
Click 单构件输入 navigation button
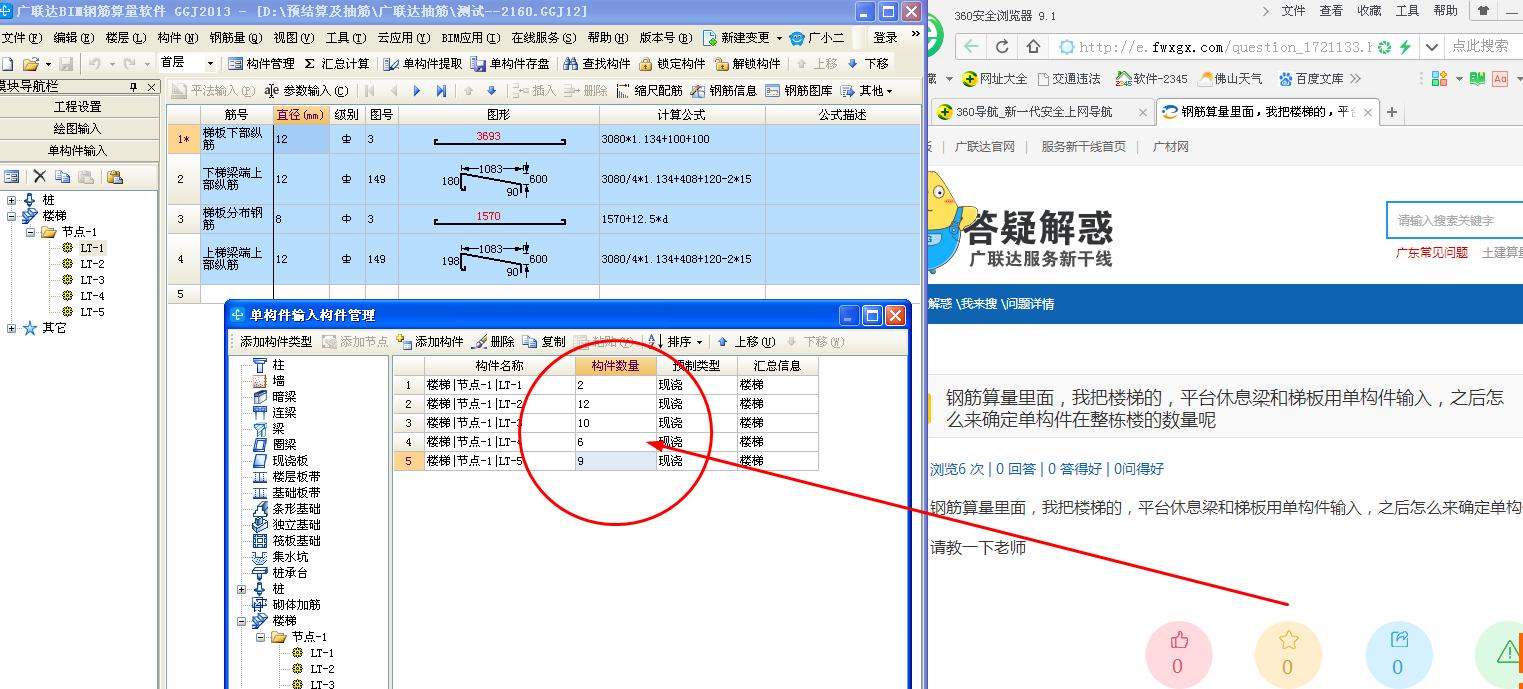coord(78,151)
